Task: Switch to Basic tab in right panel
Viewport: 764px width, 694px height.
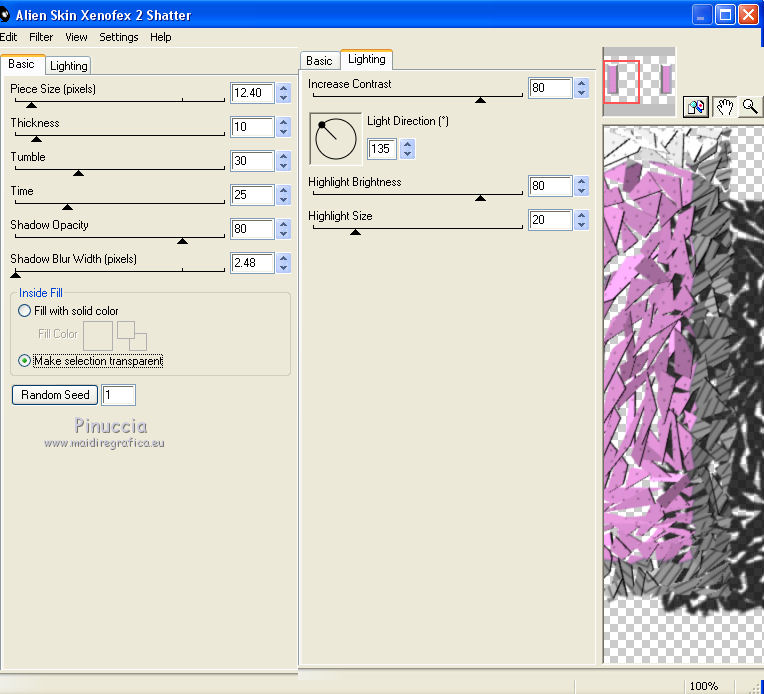Action: tap(319, 61)
